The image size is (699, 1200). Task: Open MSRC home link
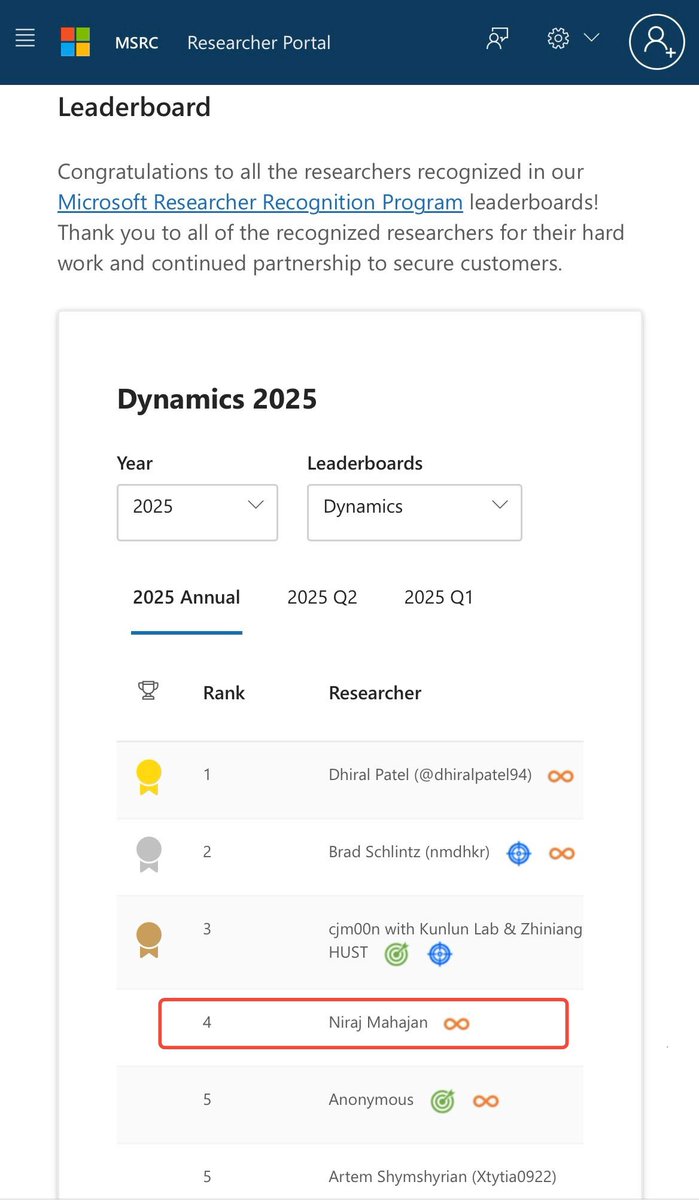(135, 42)
